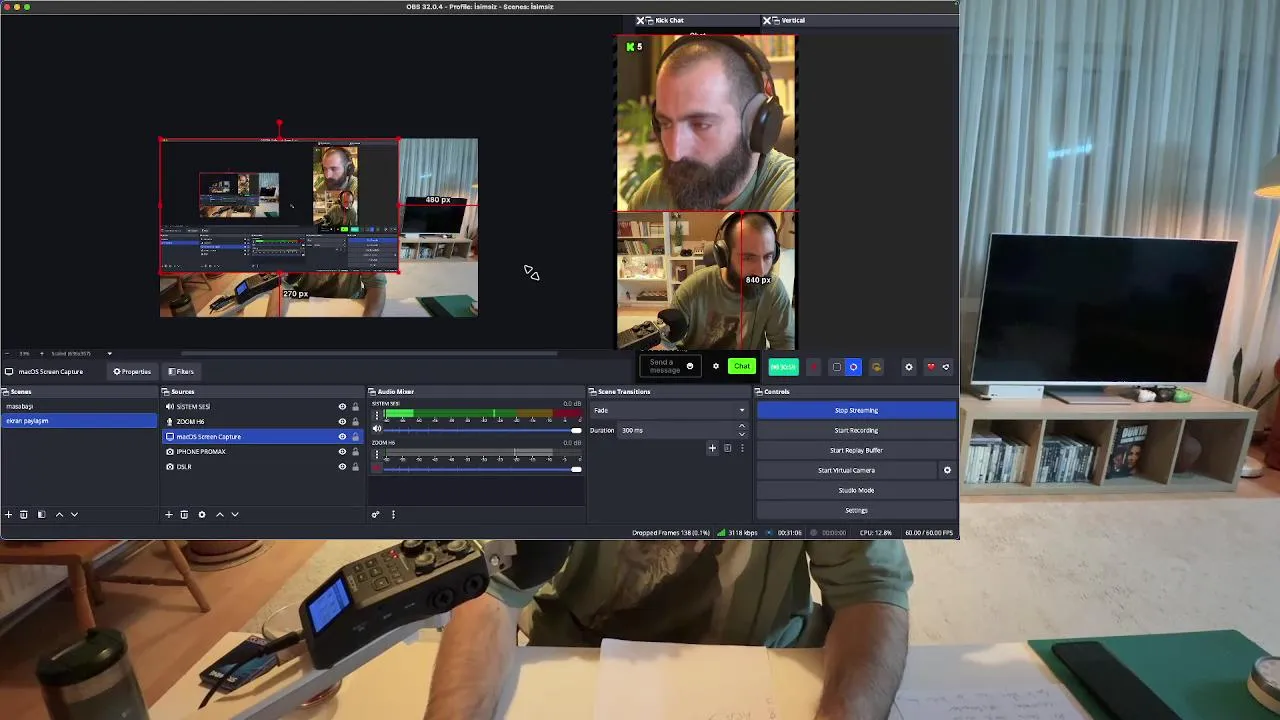
Task: Toggle lock on macOS Screen Capture source
Action: pos(355,437)
